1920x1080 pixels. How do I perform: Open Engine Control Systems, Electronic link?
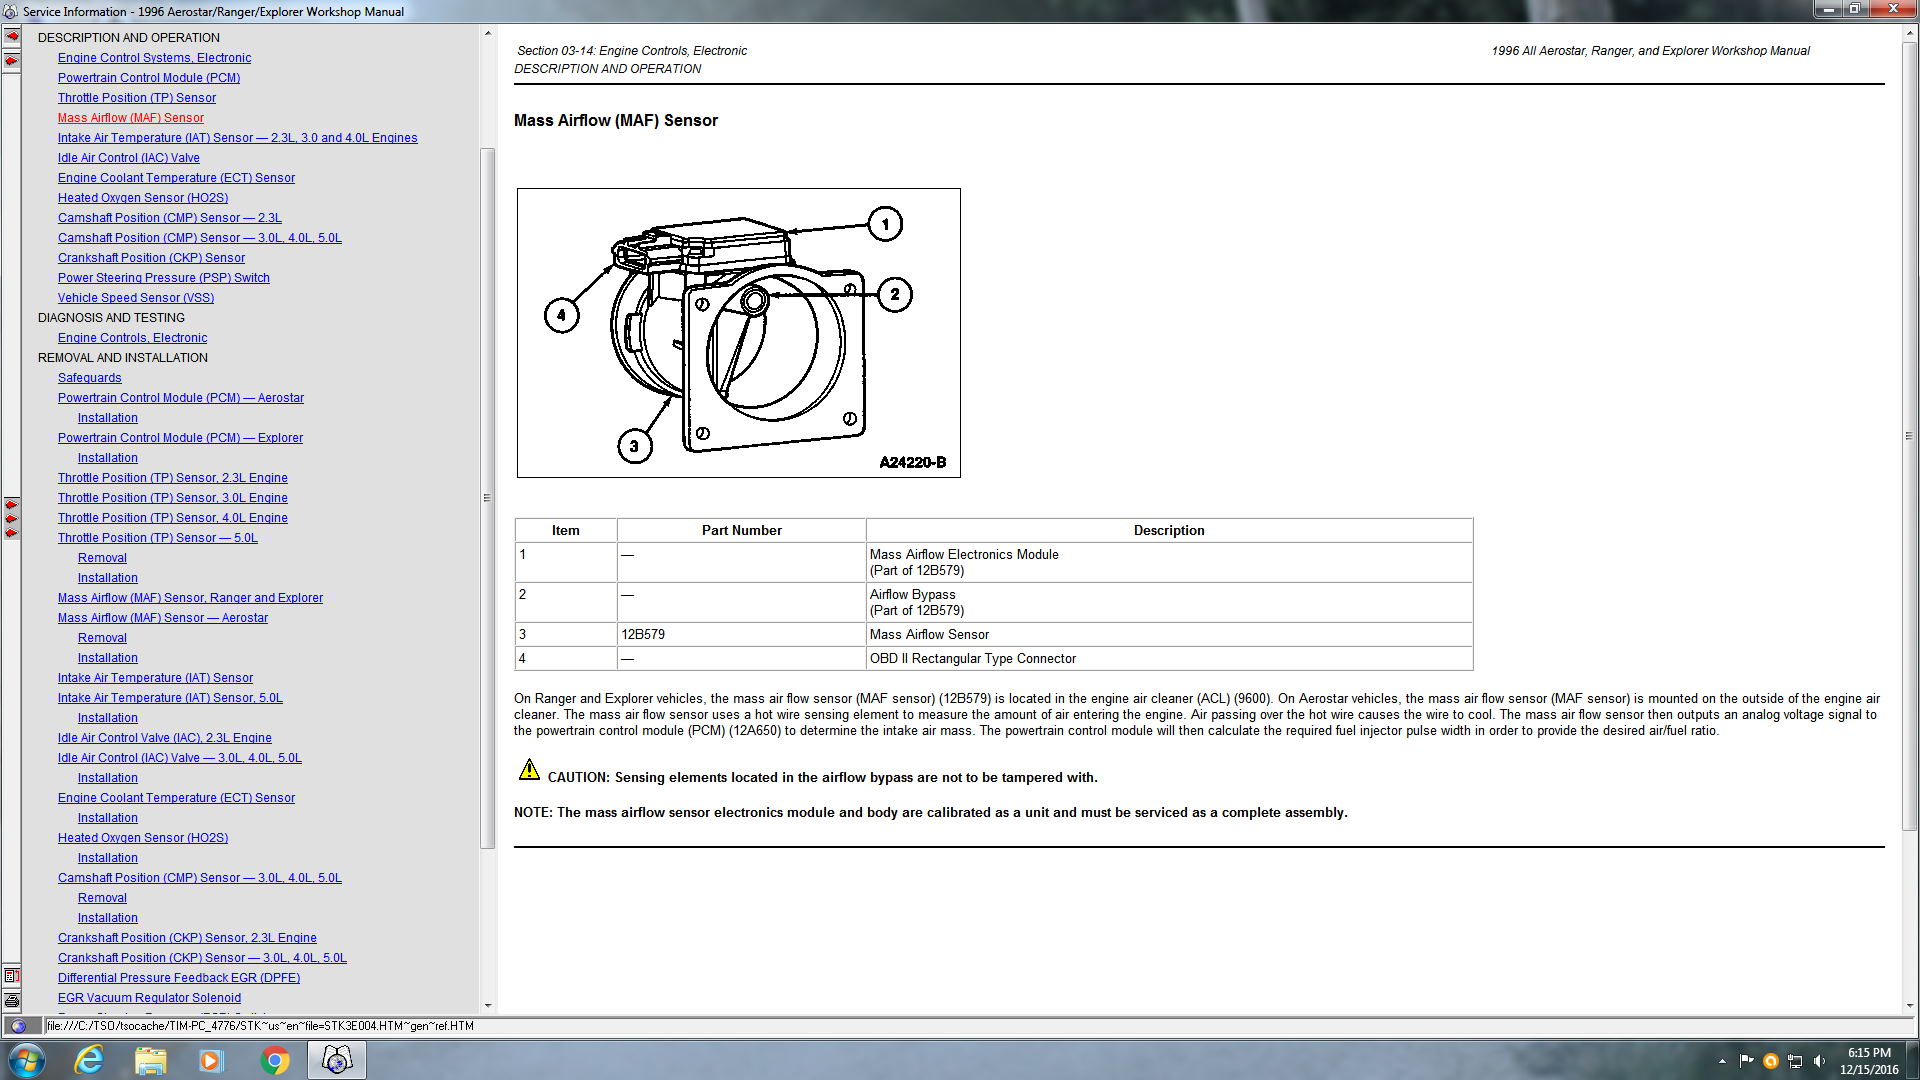(154, 58)
